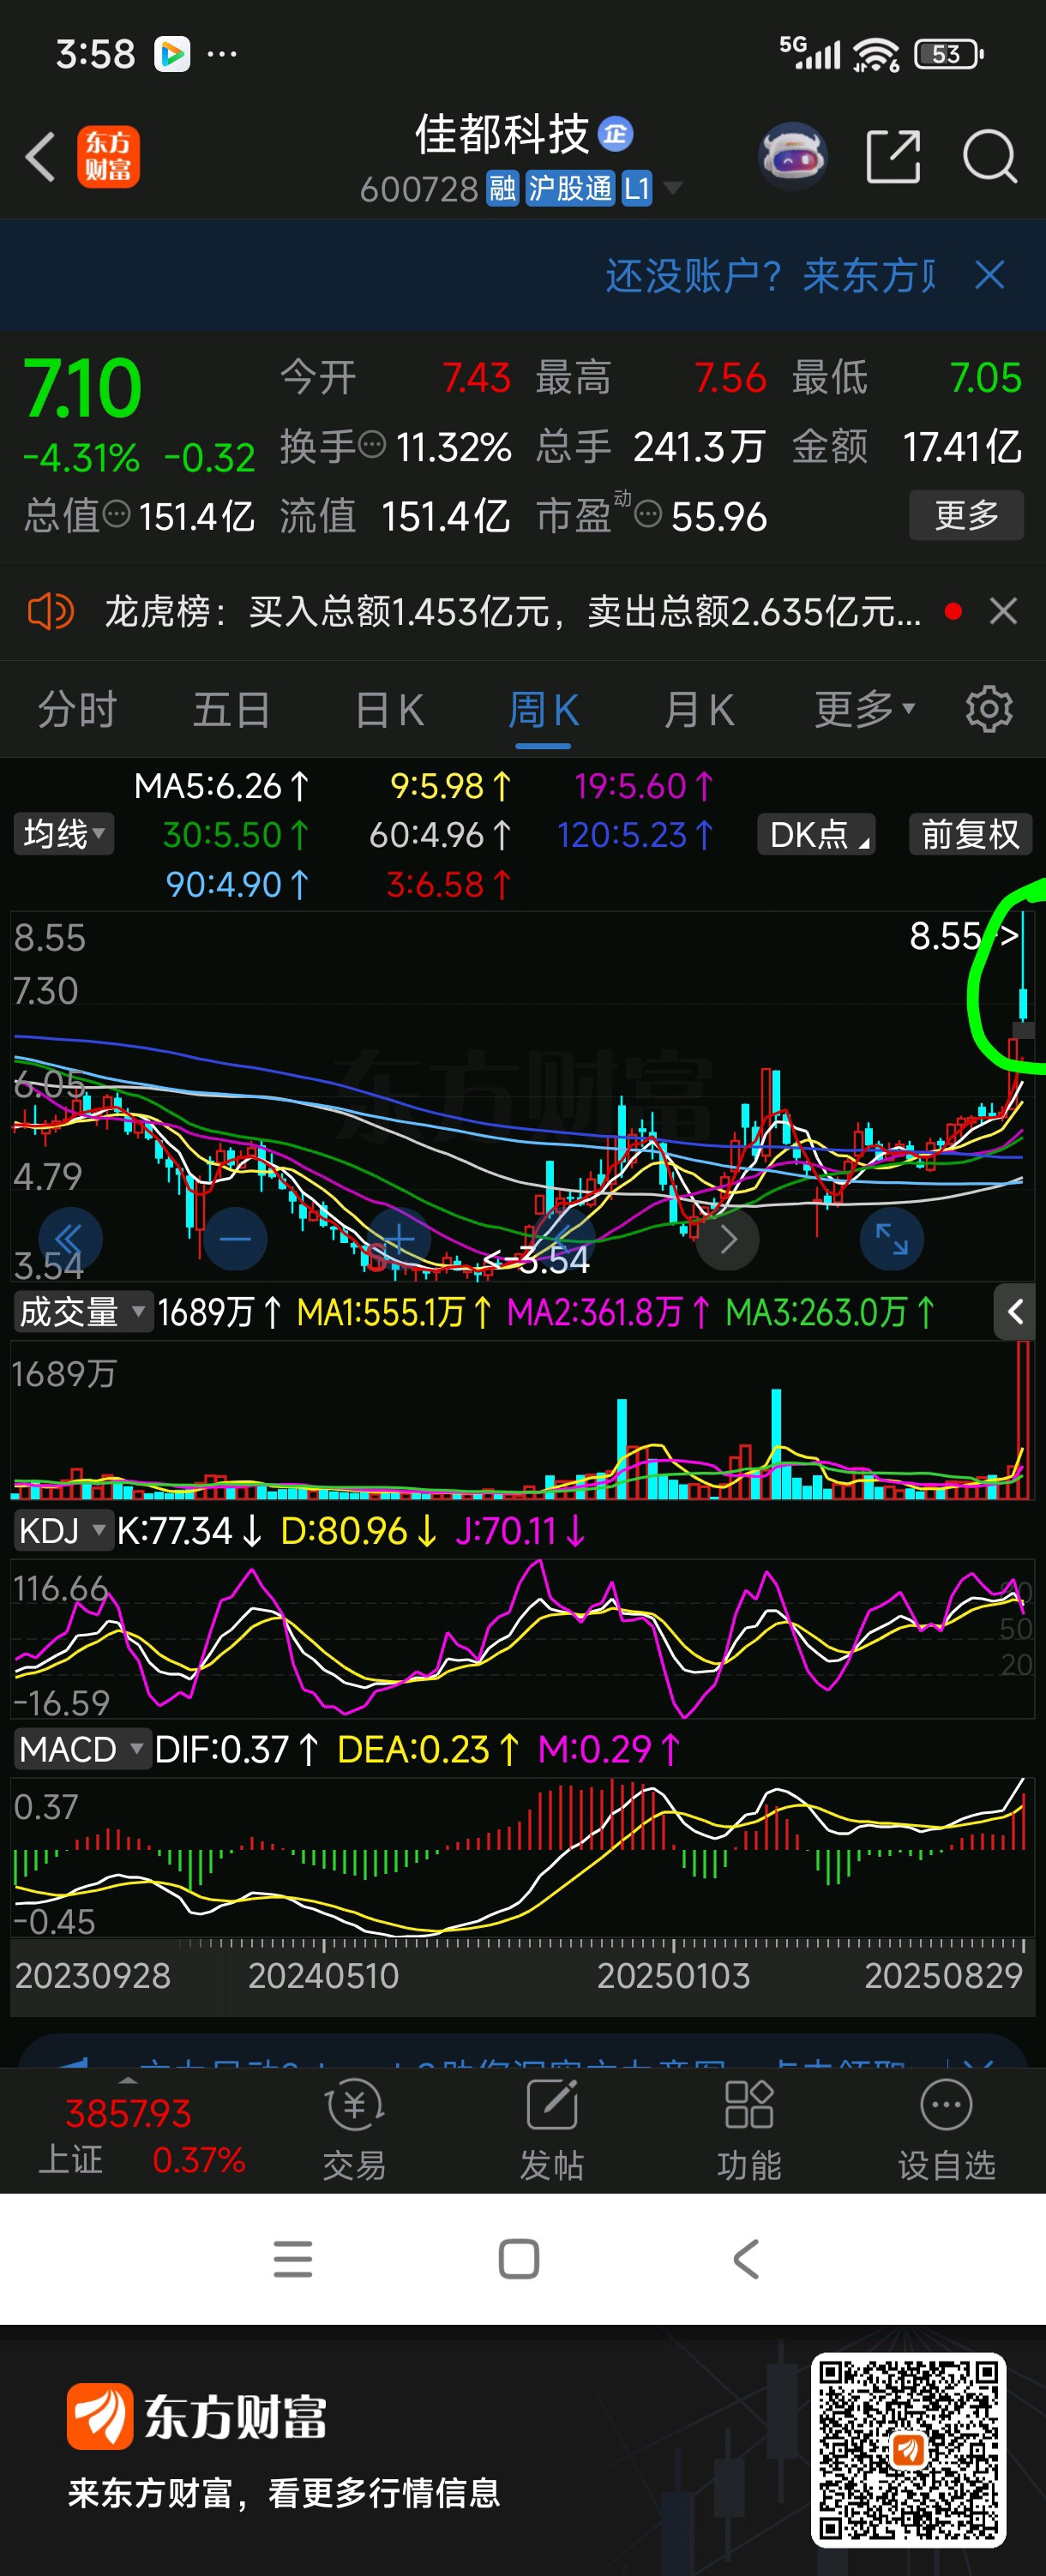Collapse indicator side panel arrow
This screenshot has height=2576, width=1046.
[x=1015, y=1312]
